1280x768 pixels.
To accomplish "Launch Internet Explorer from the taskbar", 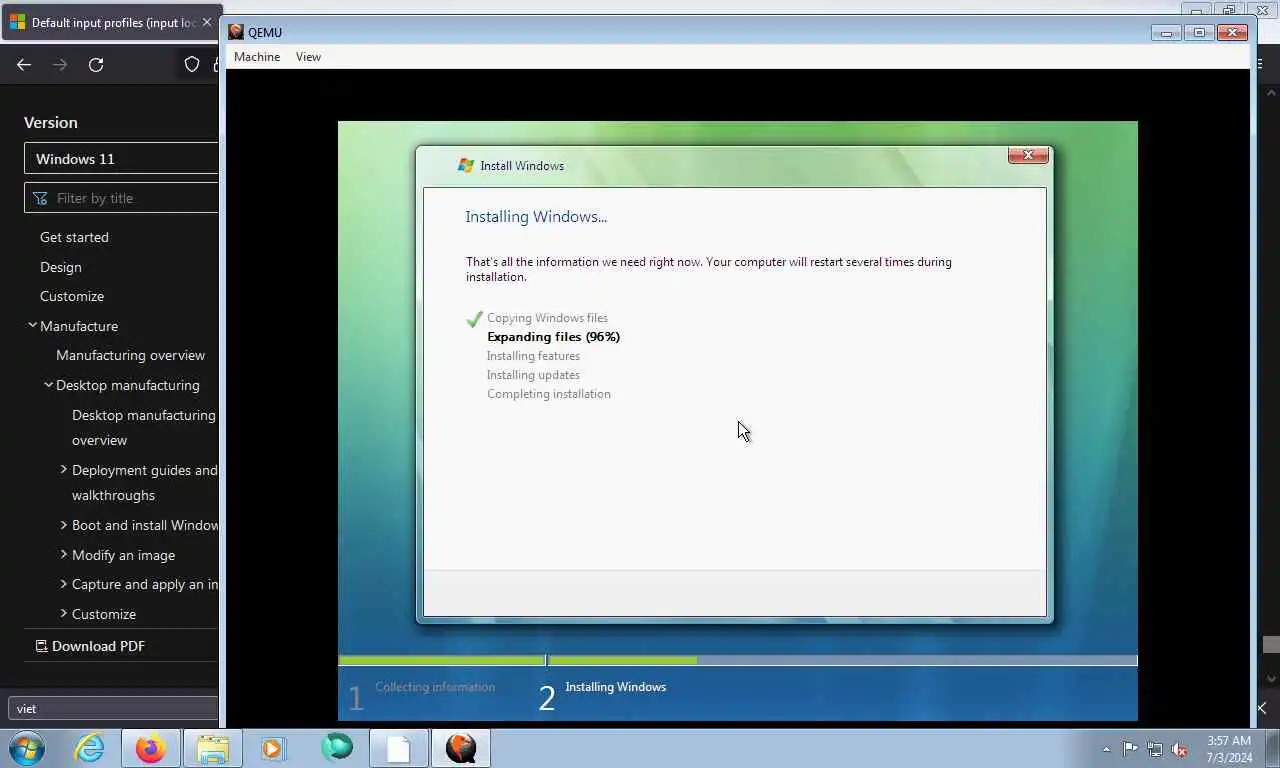I will 89,748.
